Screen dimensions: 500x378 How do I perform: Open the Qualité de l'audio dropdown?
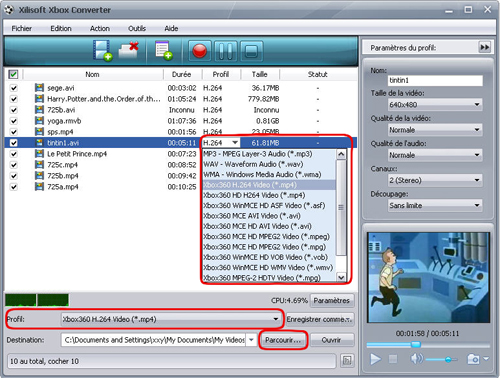click(435, 155)
